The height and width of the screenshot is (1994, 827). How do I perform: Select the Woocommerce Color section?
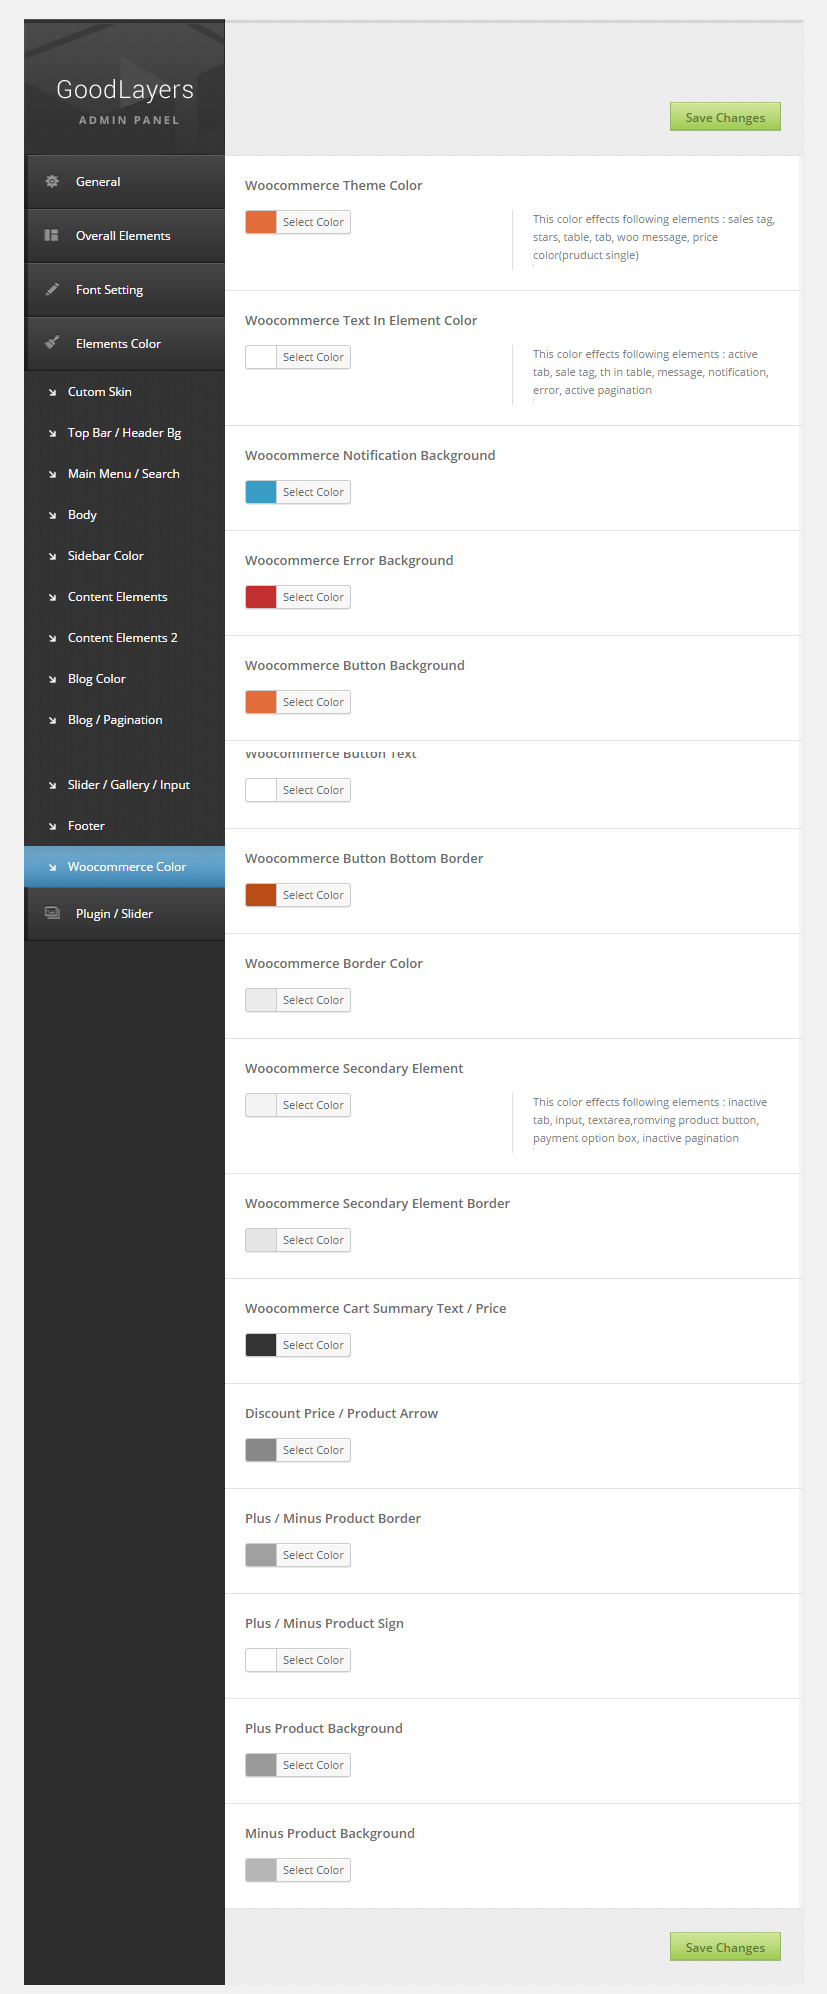(x=124, y=867)
